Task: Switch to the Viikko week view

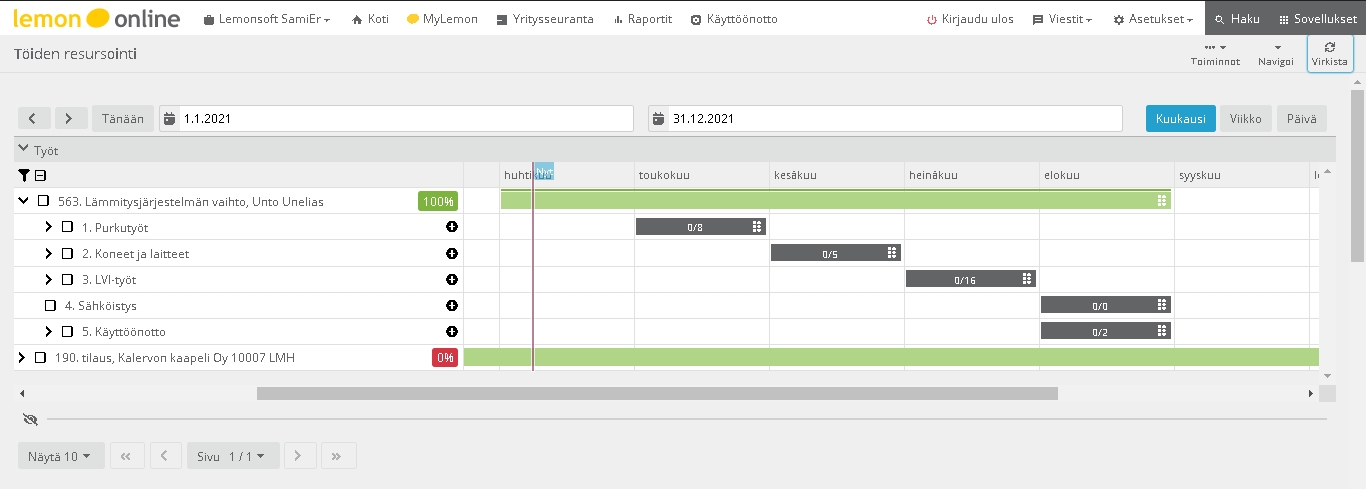Action: [1246, 118]
